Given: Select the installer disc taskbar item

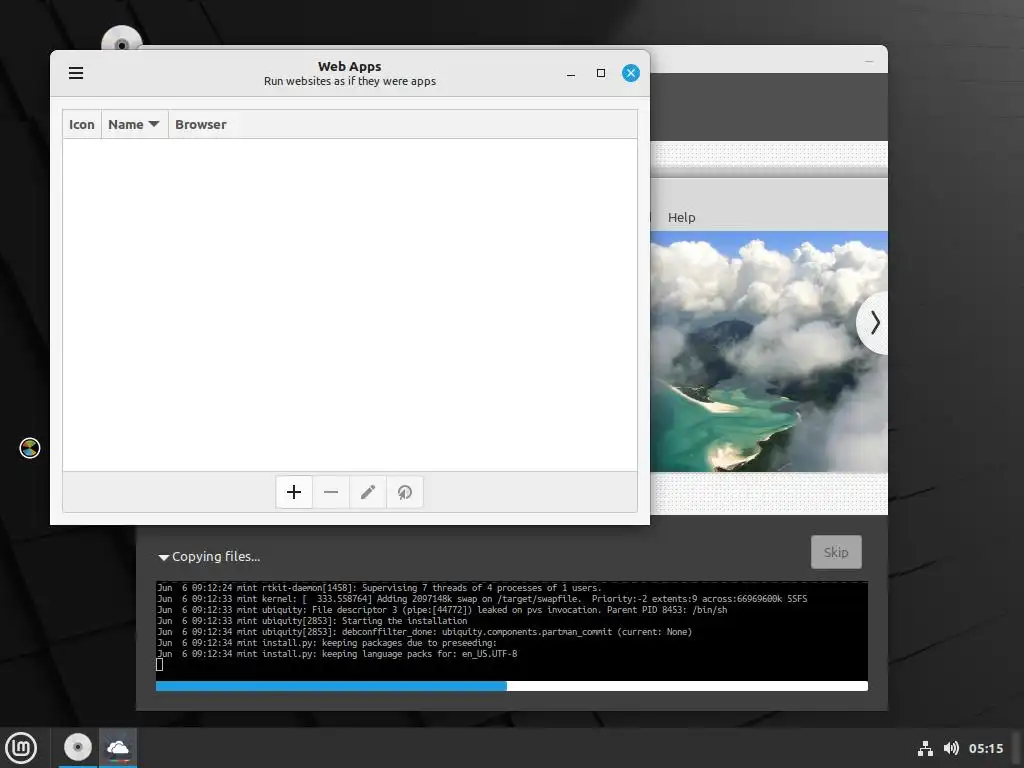Looking at the screenshot, I should tap(78, 747).
